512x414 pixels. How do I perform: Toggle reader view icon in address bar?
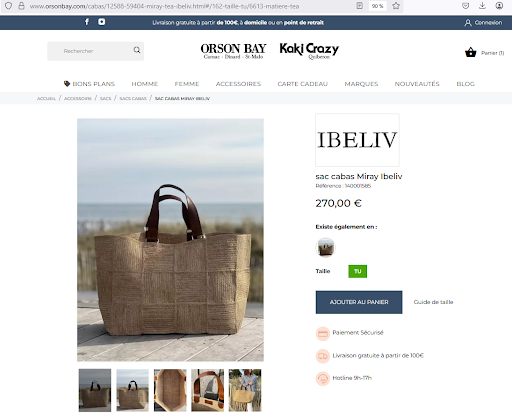(x=359, y=6)
